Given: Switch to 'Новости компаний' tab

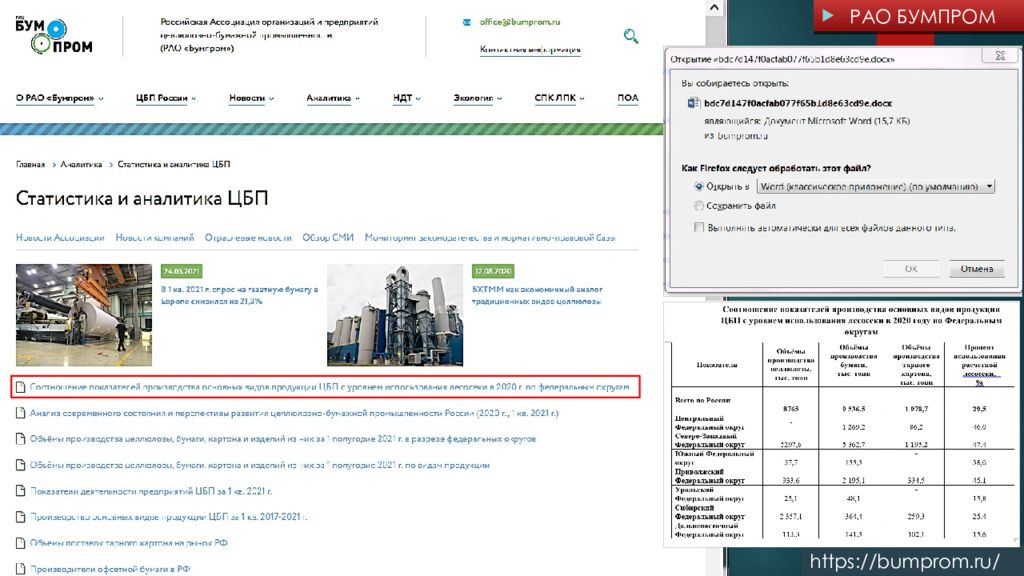Looking at the screenshot, I should [x=155, y=238].
